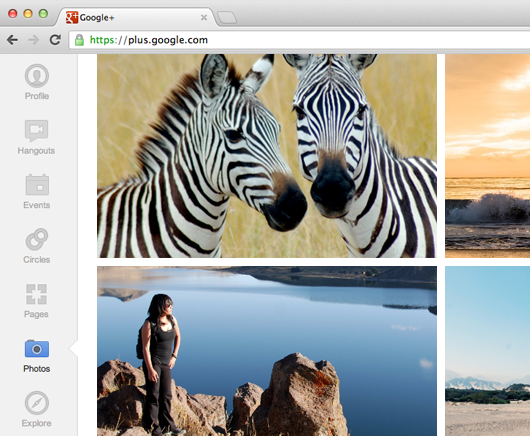The height and width of the screenshot is (436, 530).
Task: Click the forward navigation arrow
Action: (33, 40)
